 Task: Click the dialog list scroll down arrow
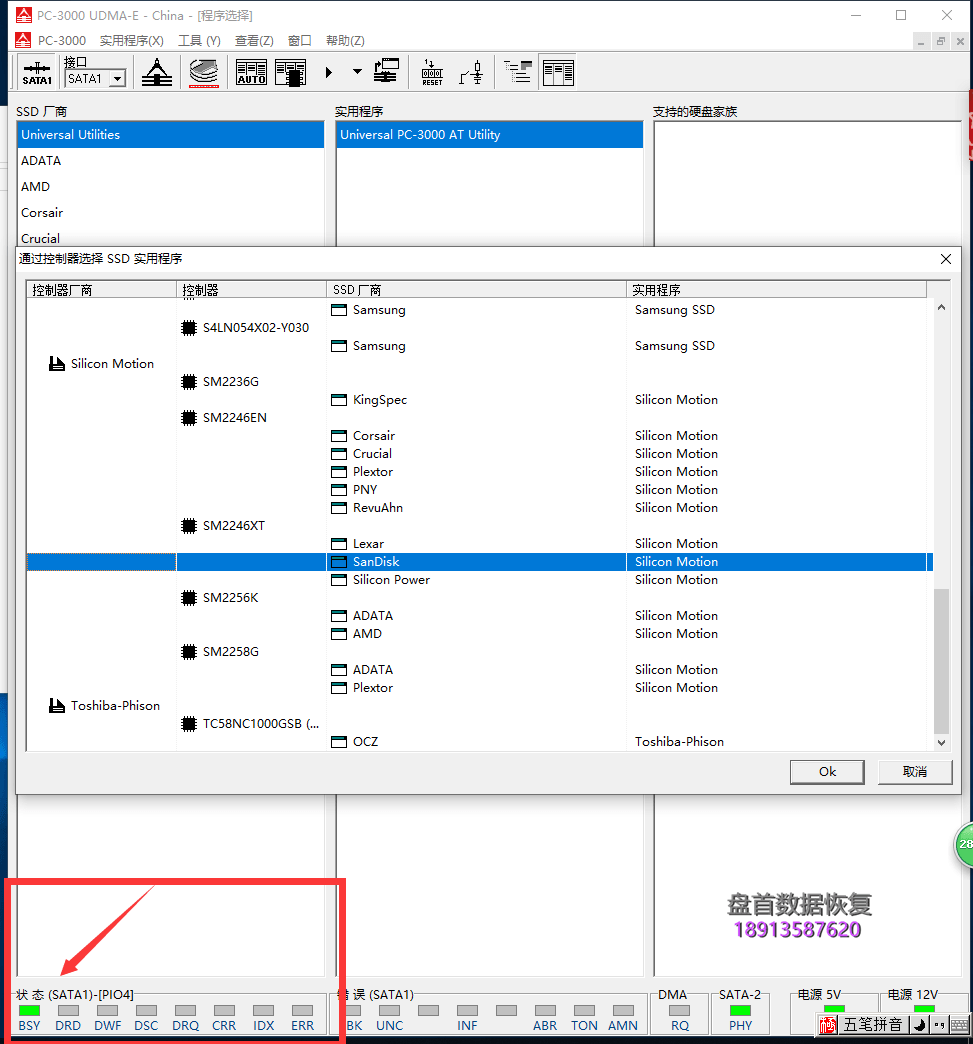[941, 742]
